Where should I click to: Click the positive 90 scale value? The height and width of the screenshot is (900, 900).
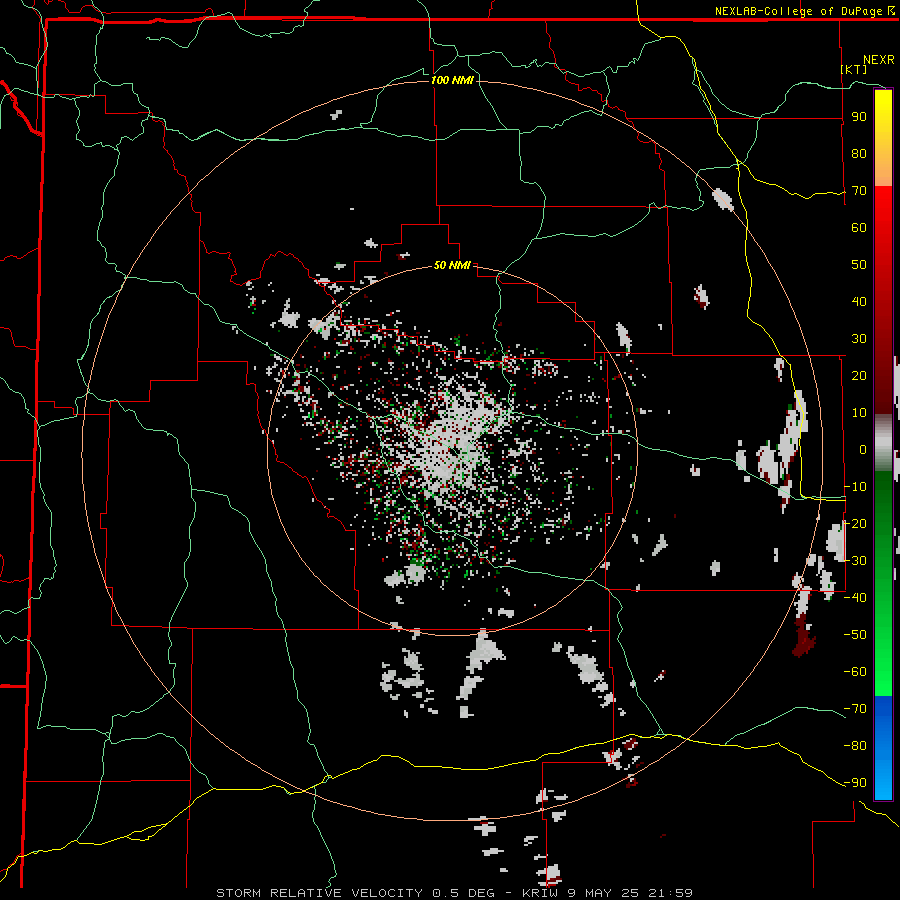tap(859, 117)
